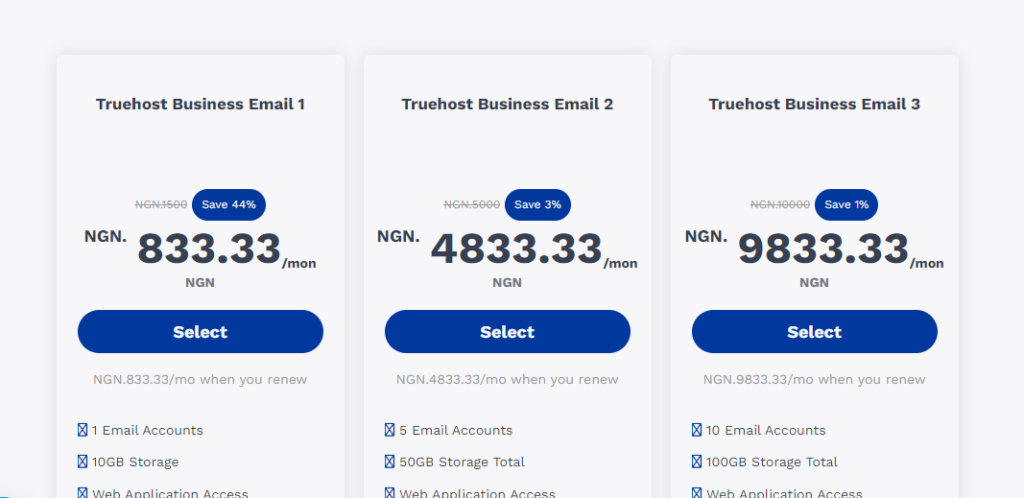The width and height of the screenshot is (1024, 498).
Task: Click the Save 1% badge
Action: [846, 204]
